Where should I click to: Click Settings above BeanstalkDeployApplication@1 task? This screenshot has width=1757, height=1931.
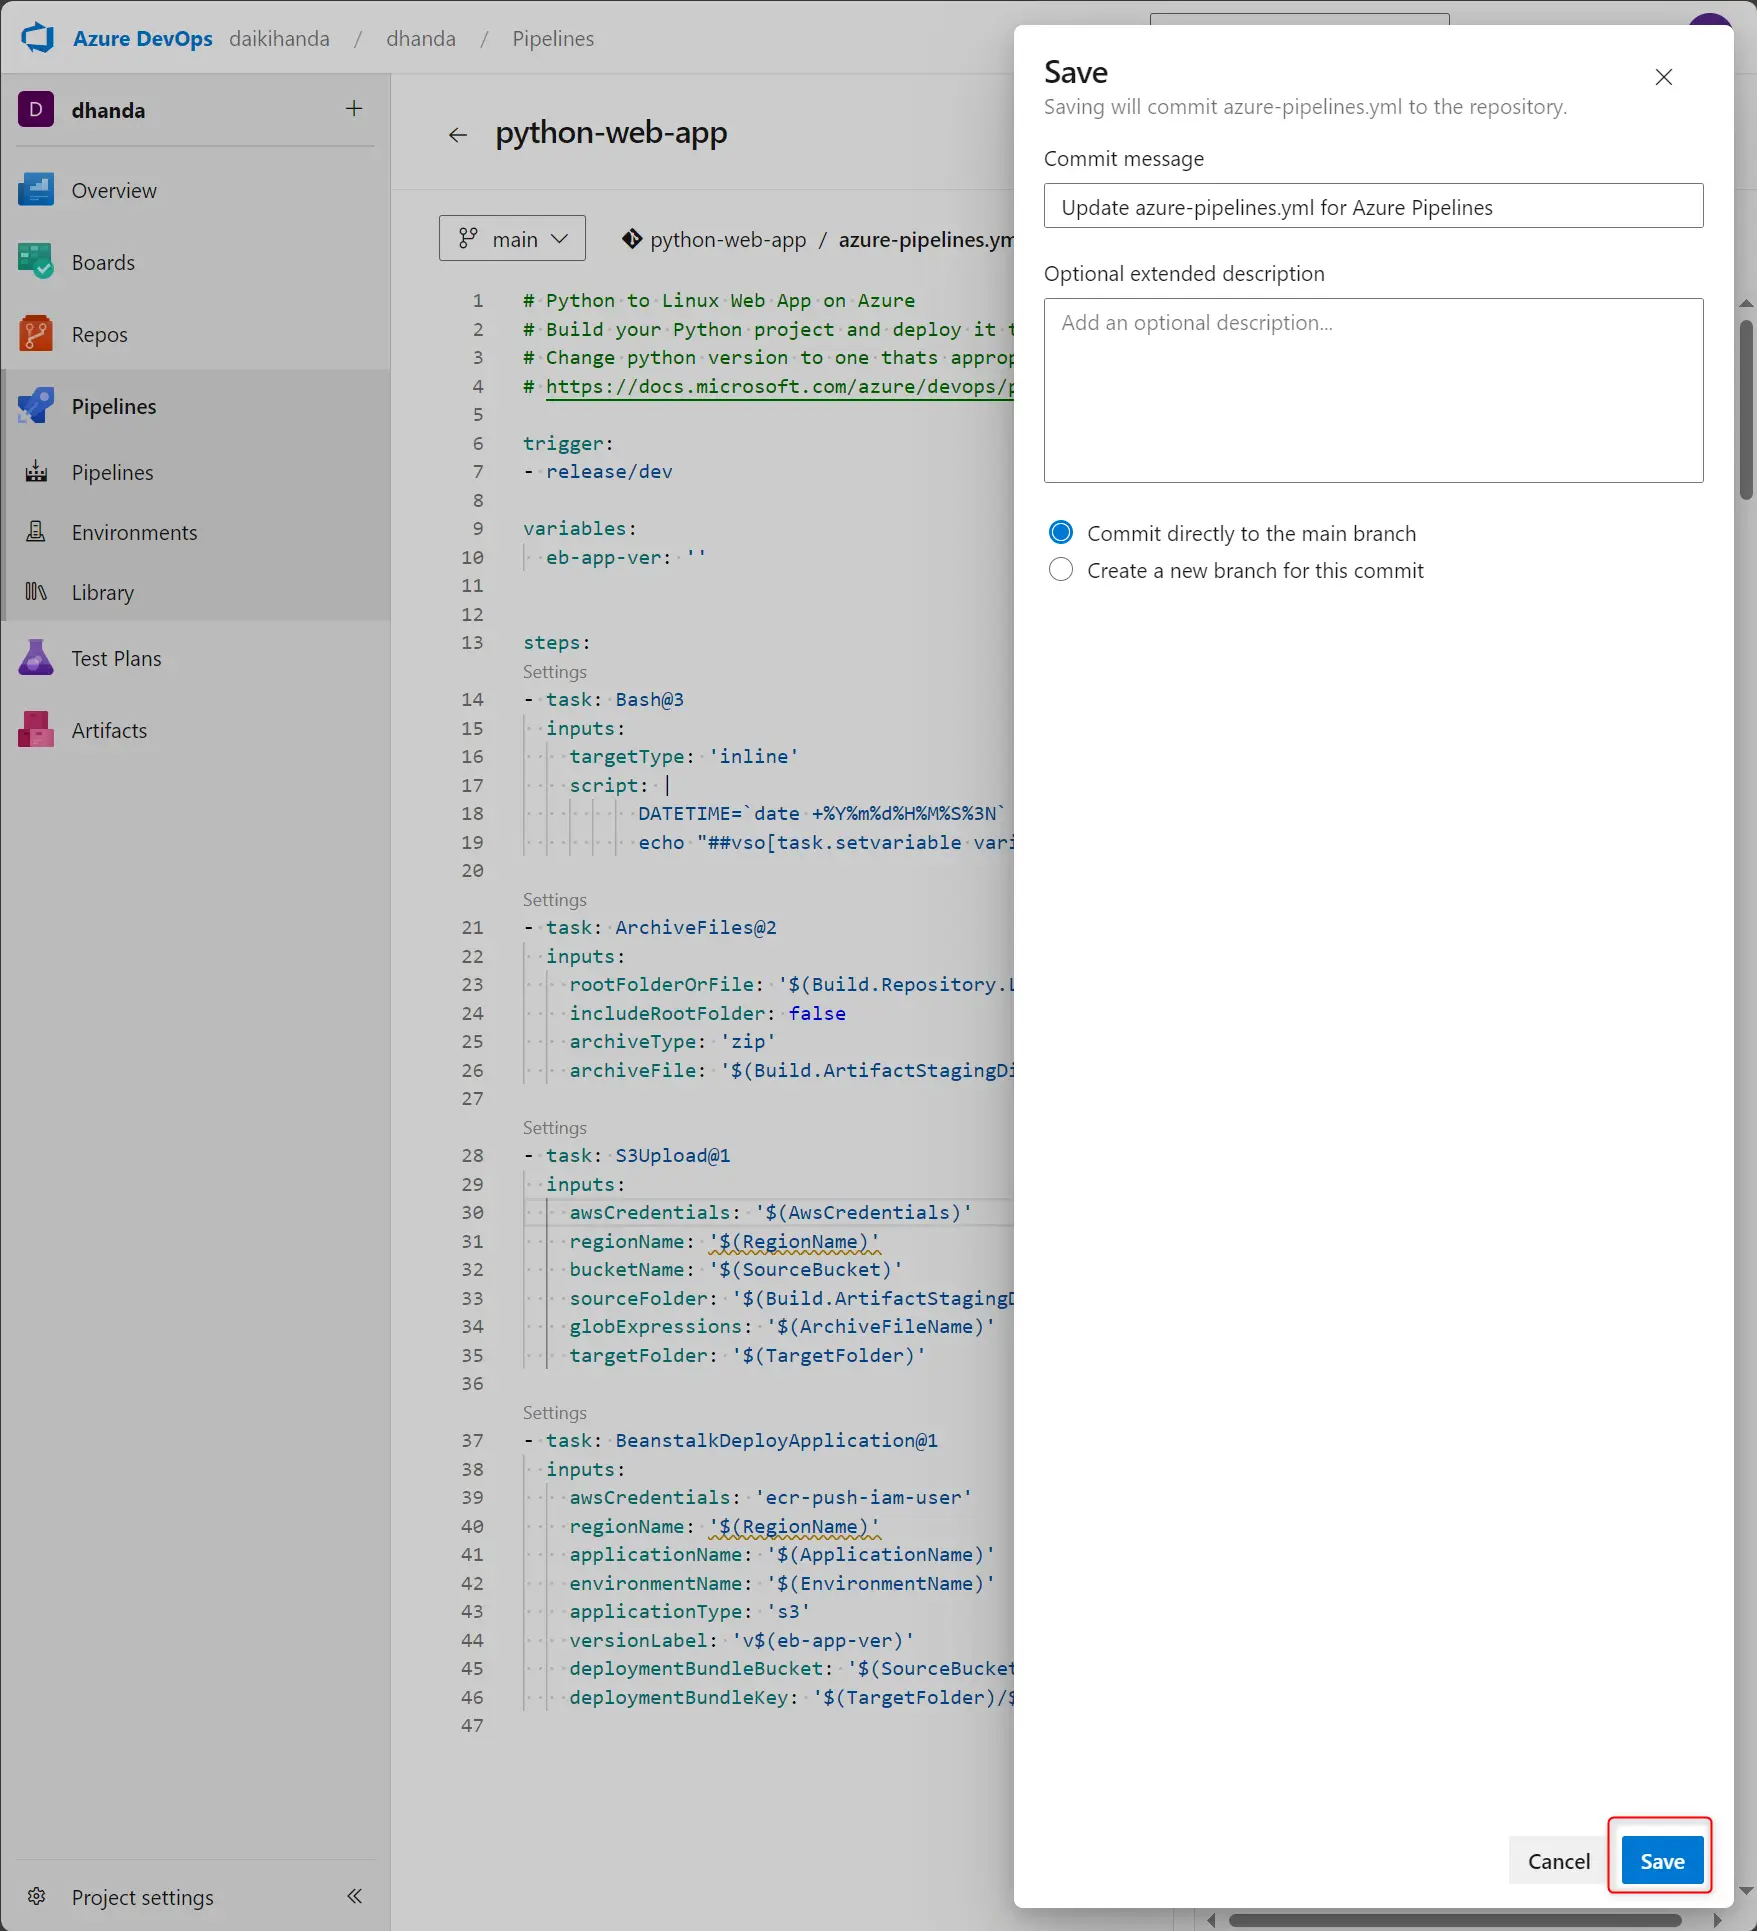click(554, 1412)
